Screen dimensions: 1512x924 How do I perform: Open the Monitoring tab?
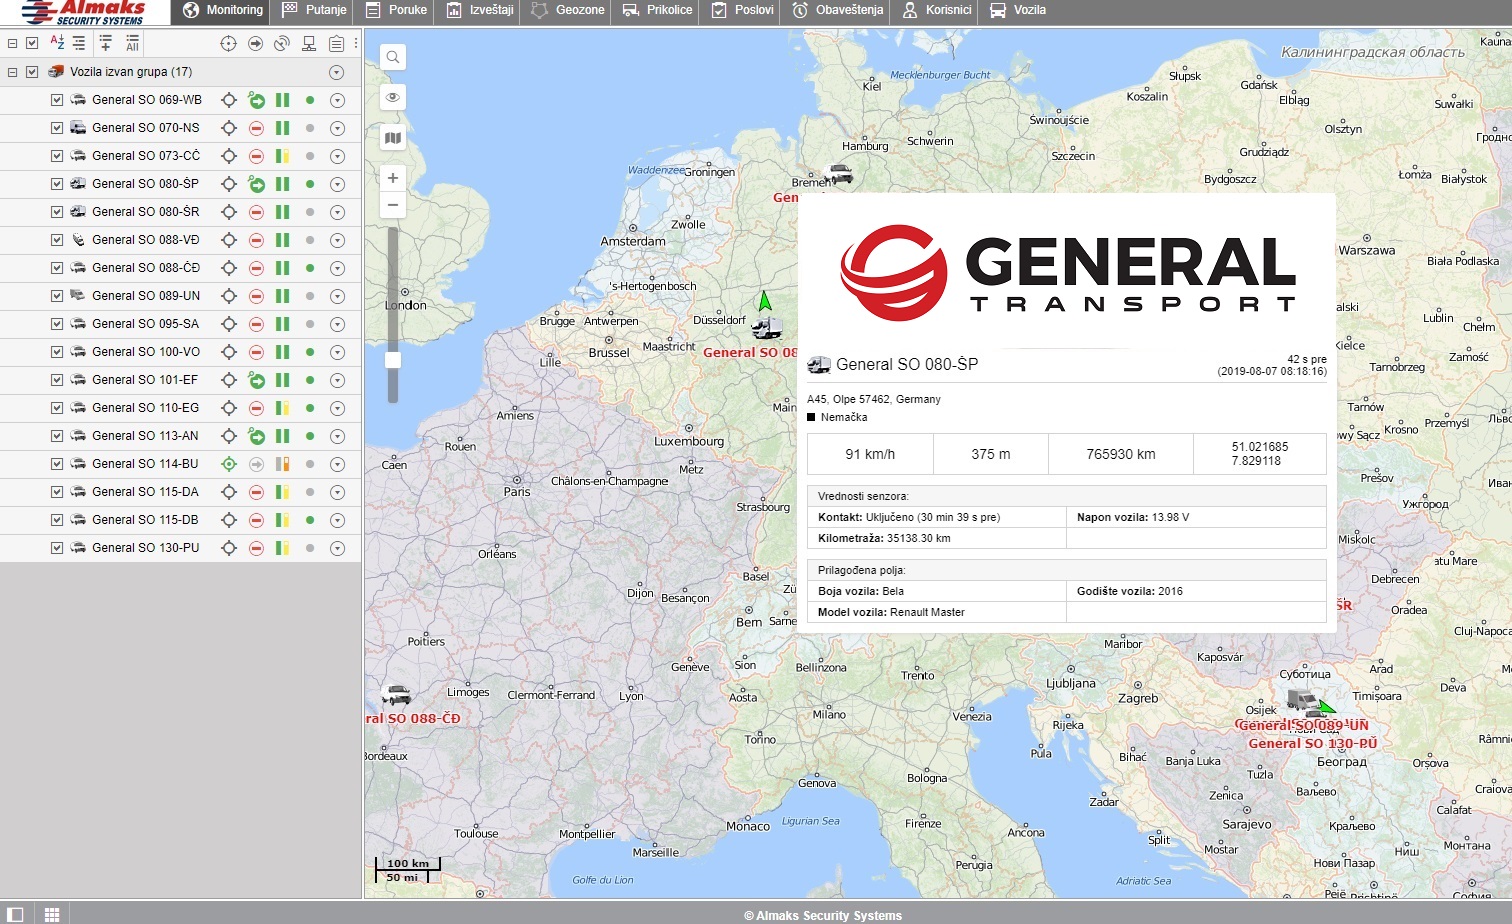(222, 10)
